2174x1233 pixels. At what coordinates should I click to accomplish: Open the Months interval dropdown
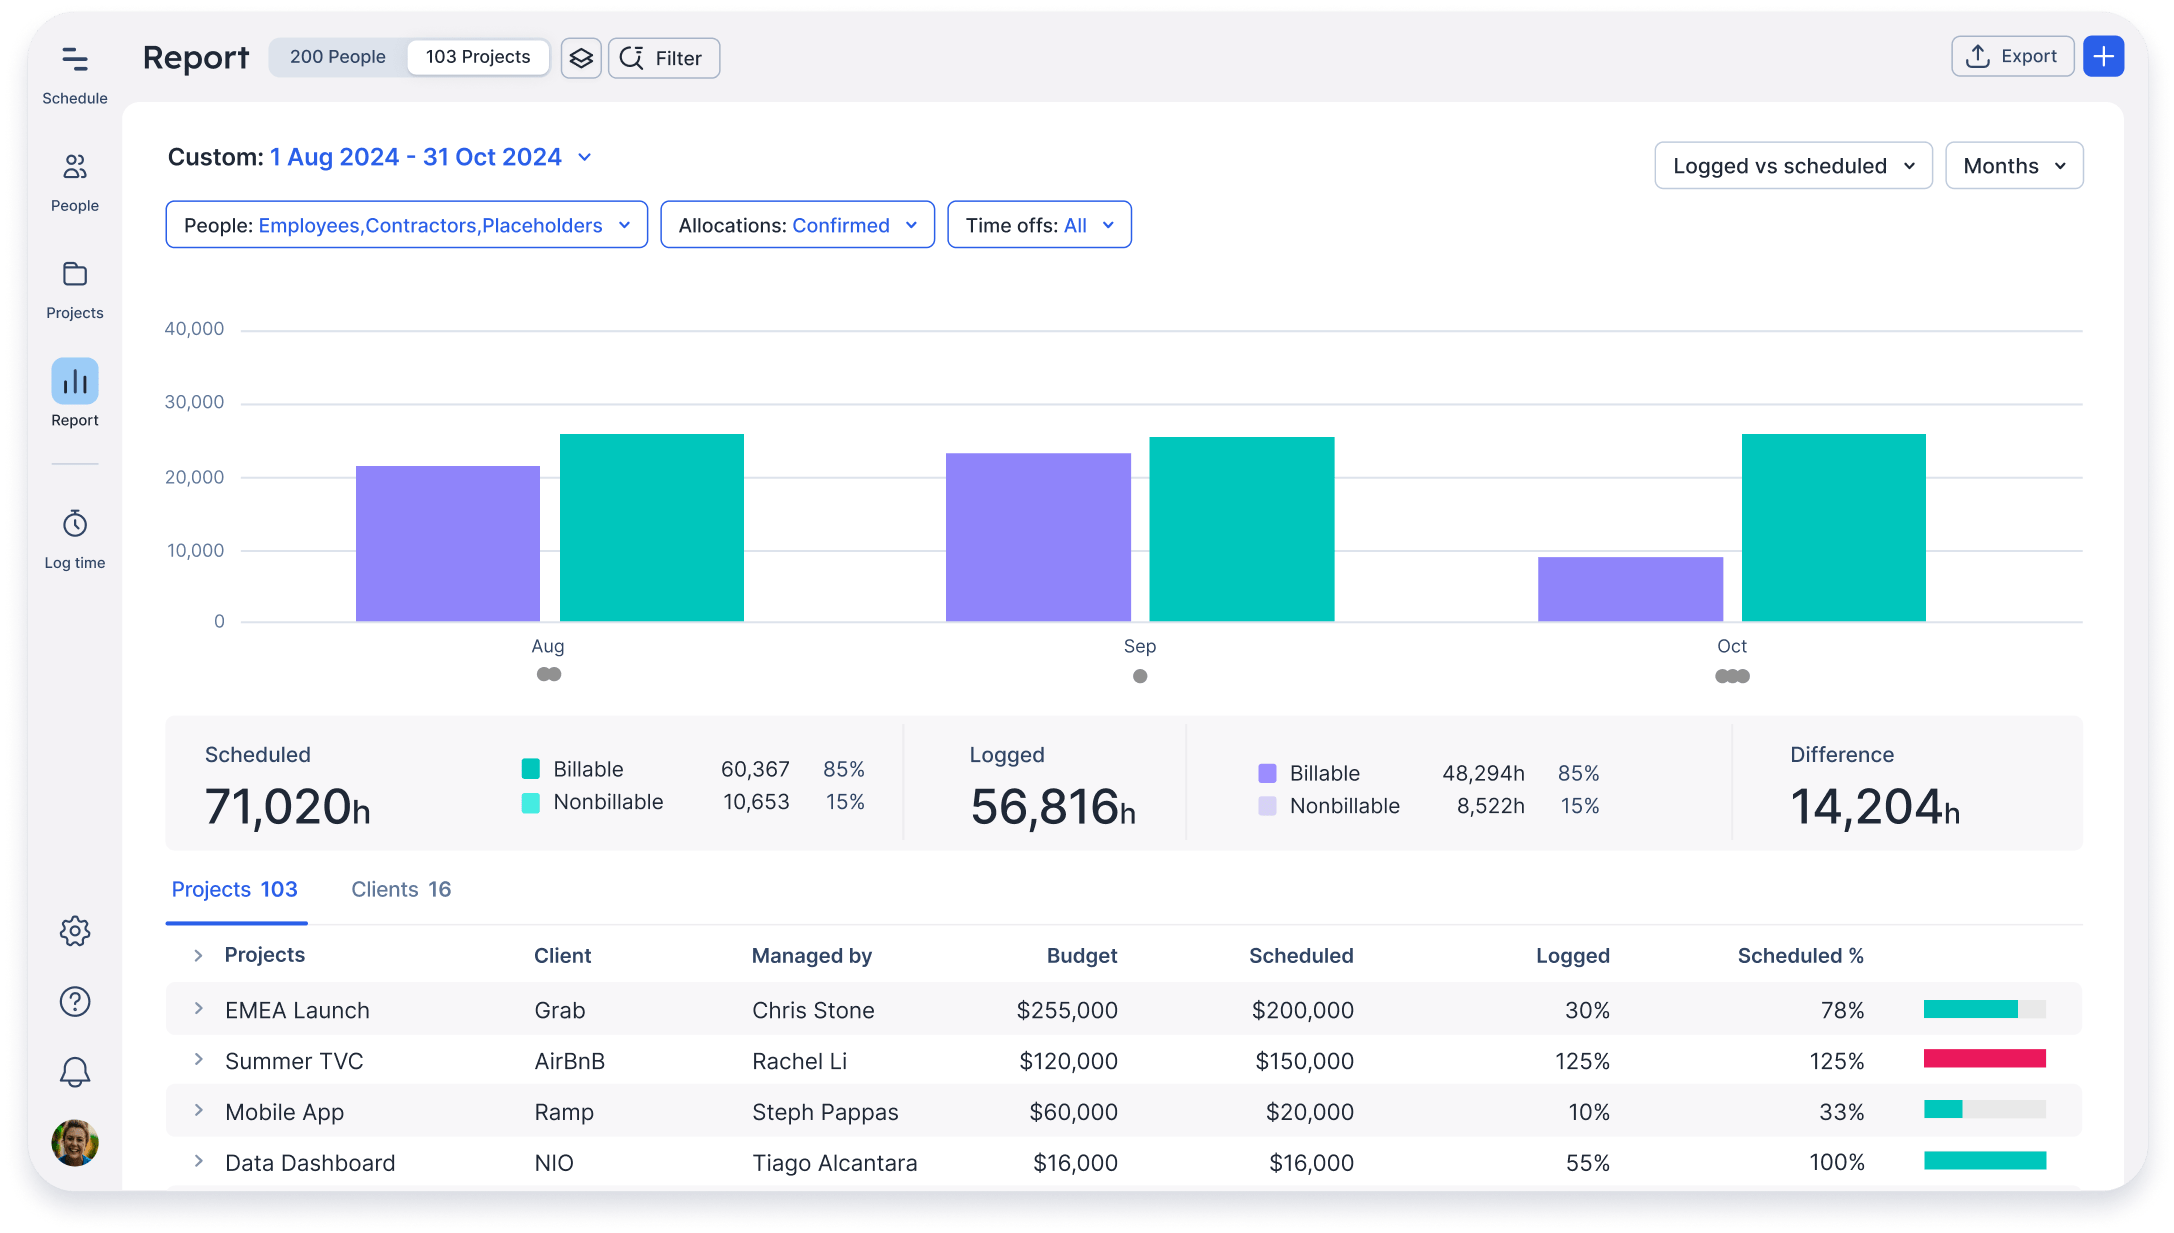click(2013, 165)
